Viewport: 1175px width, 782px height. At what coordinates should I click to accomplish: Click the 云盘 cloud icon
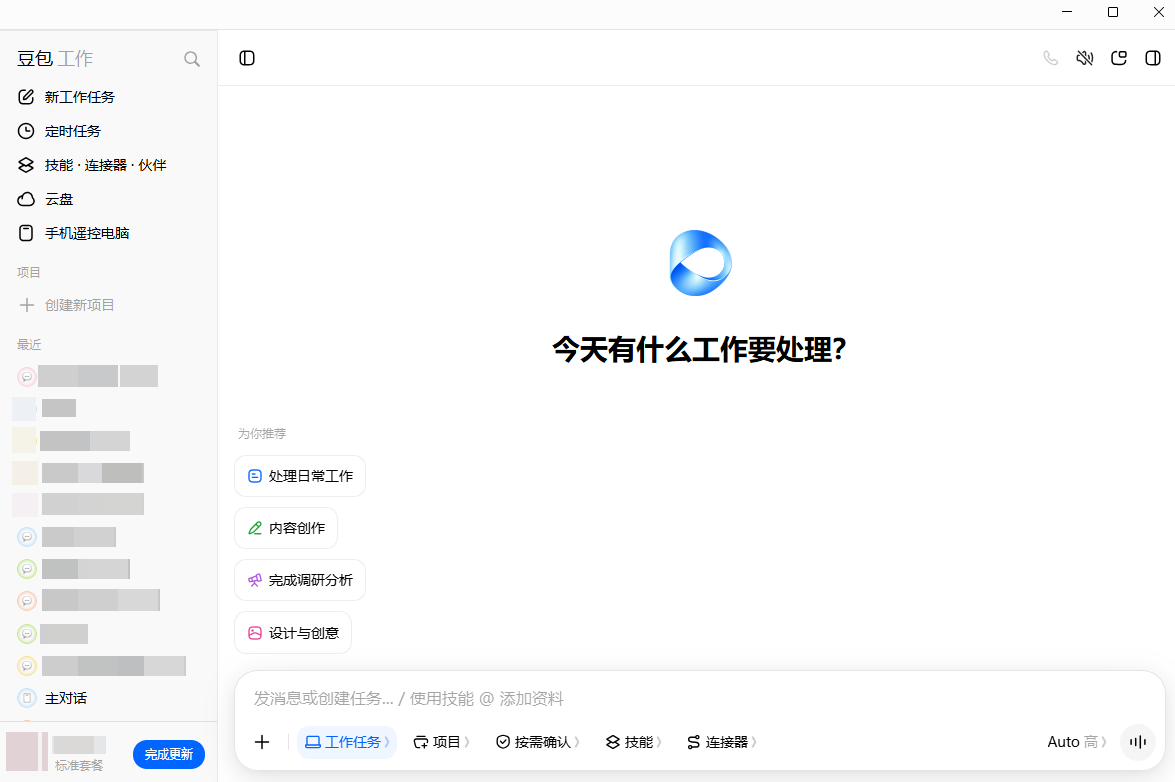(26, 199)
